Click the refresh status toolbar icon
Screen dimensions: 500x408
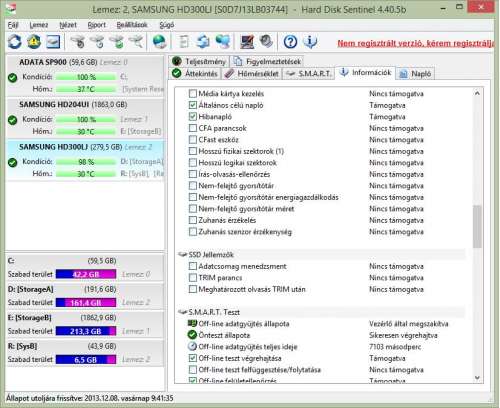pos(15,42)
